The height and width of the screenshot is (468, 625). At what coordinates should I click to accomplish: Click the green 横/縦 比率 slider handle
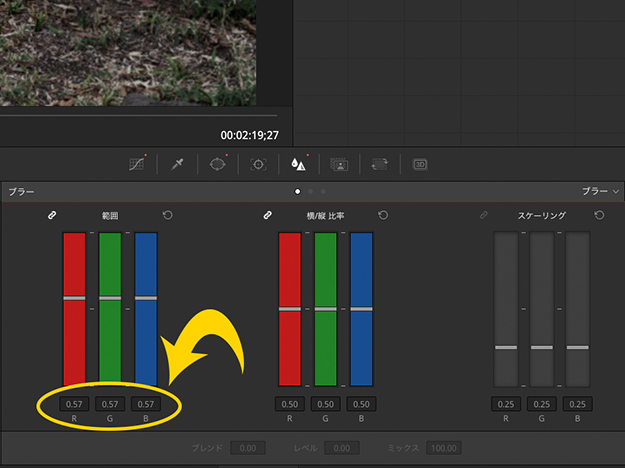point(325,309)
